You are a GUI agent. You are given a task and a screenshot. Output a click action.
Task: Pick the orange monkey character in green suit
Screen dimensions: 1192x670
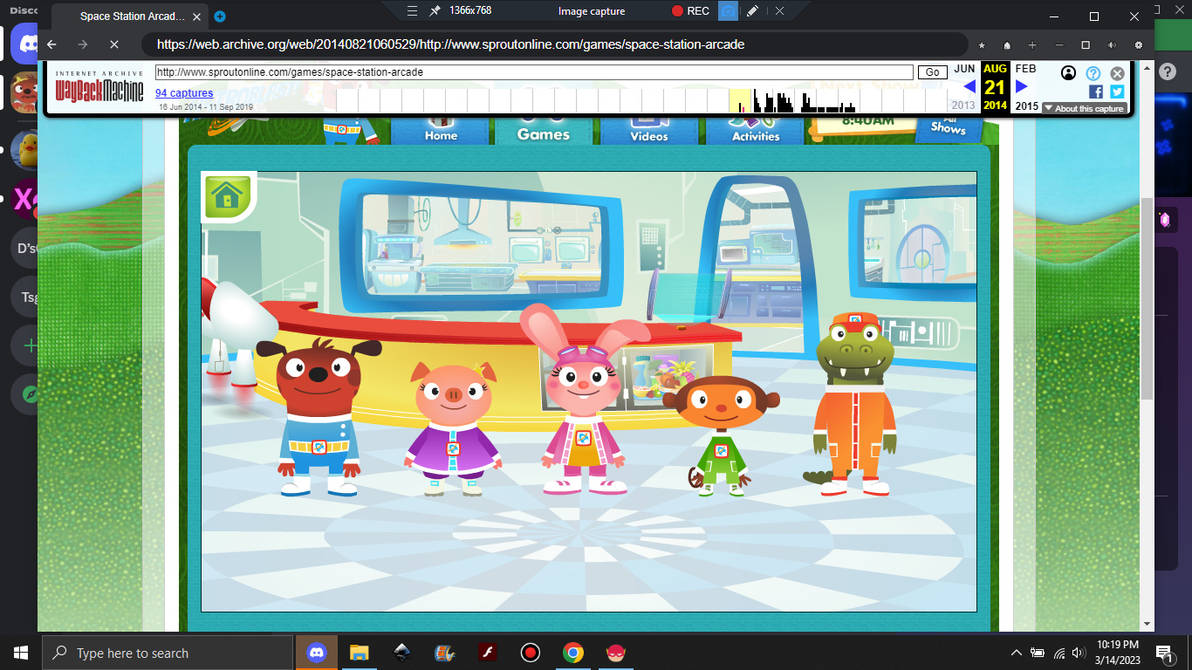(x=721, y=436)
